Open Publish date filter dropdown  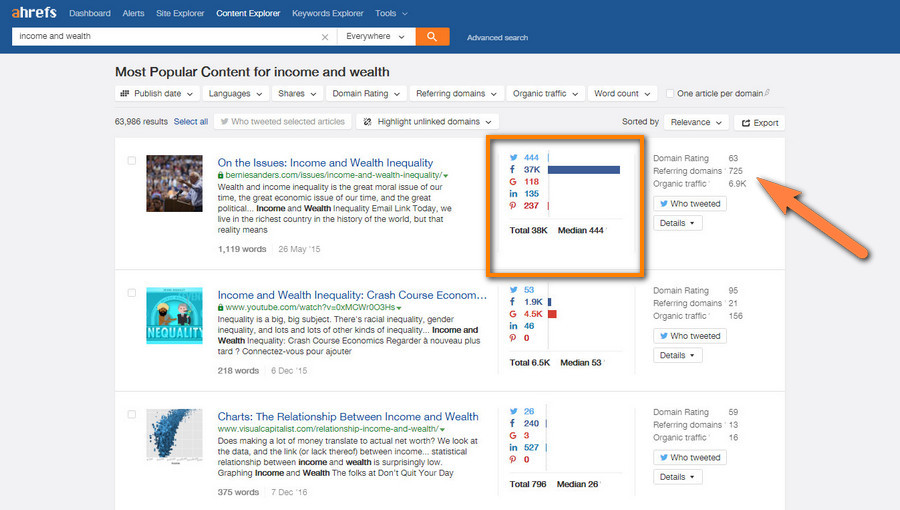pos(157,94)
